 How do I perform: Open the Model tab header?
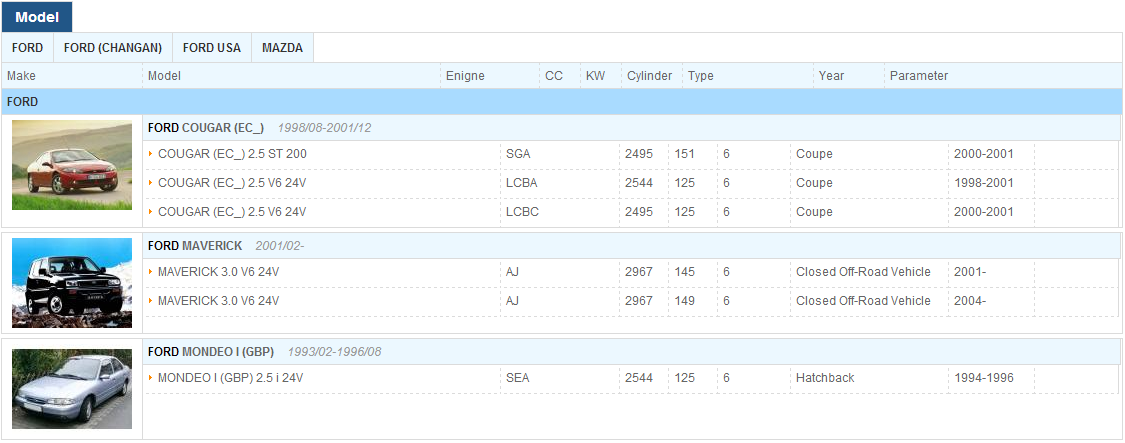[x=37, y=17]
